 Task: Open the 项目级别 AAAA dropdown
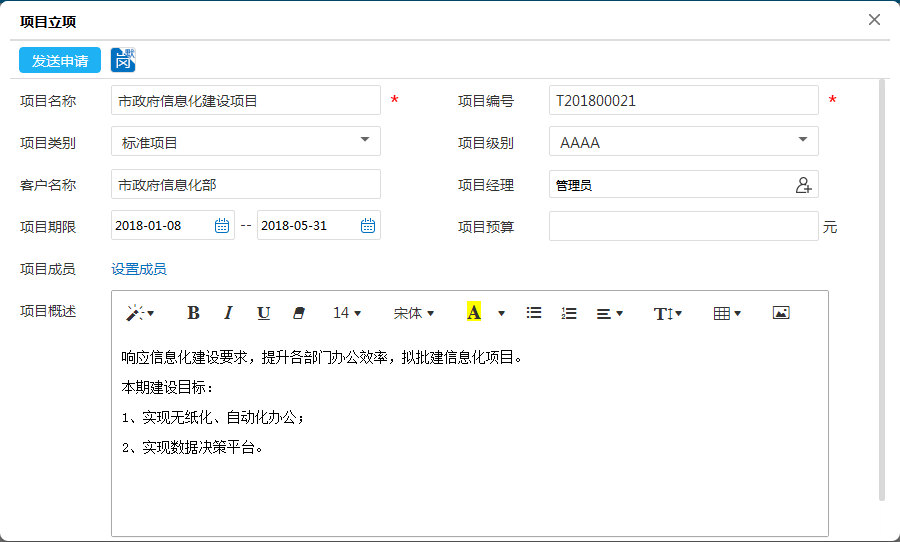803,141
